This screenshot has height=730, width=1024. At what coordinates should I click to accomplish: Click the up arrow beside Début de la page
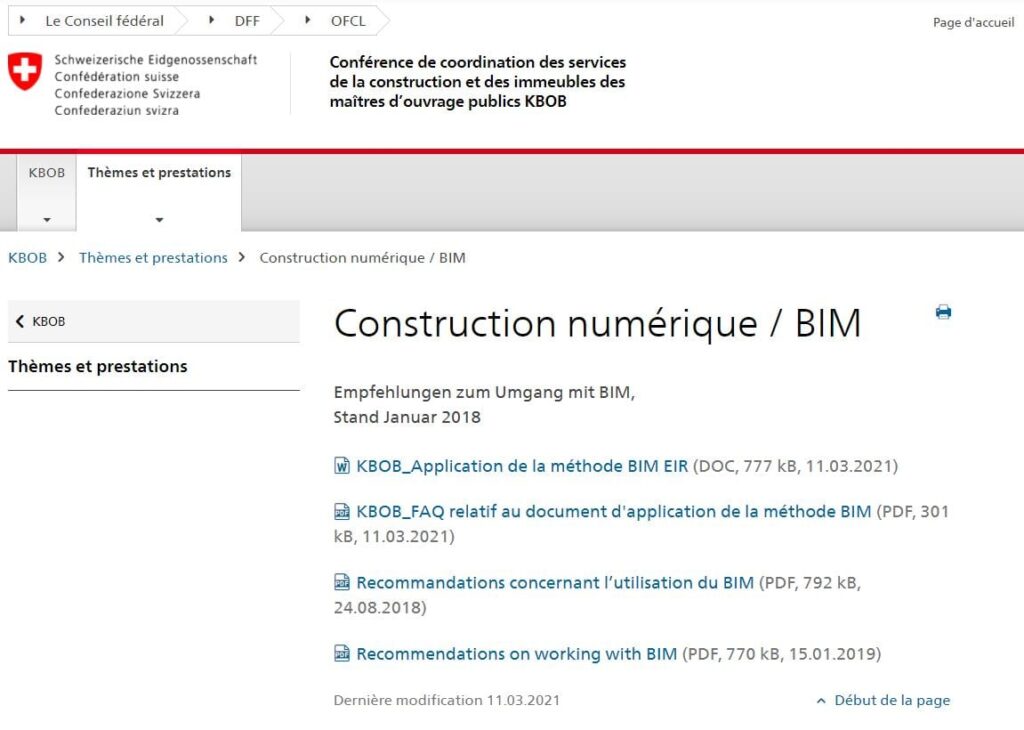(821, 701)
